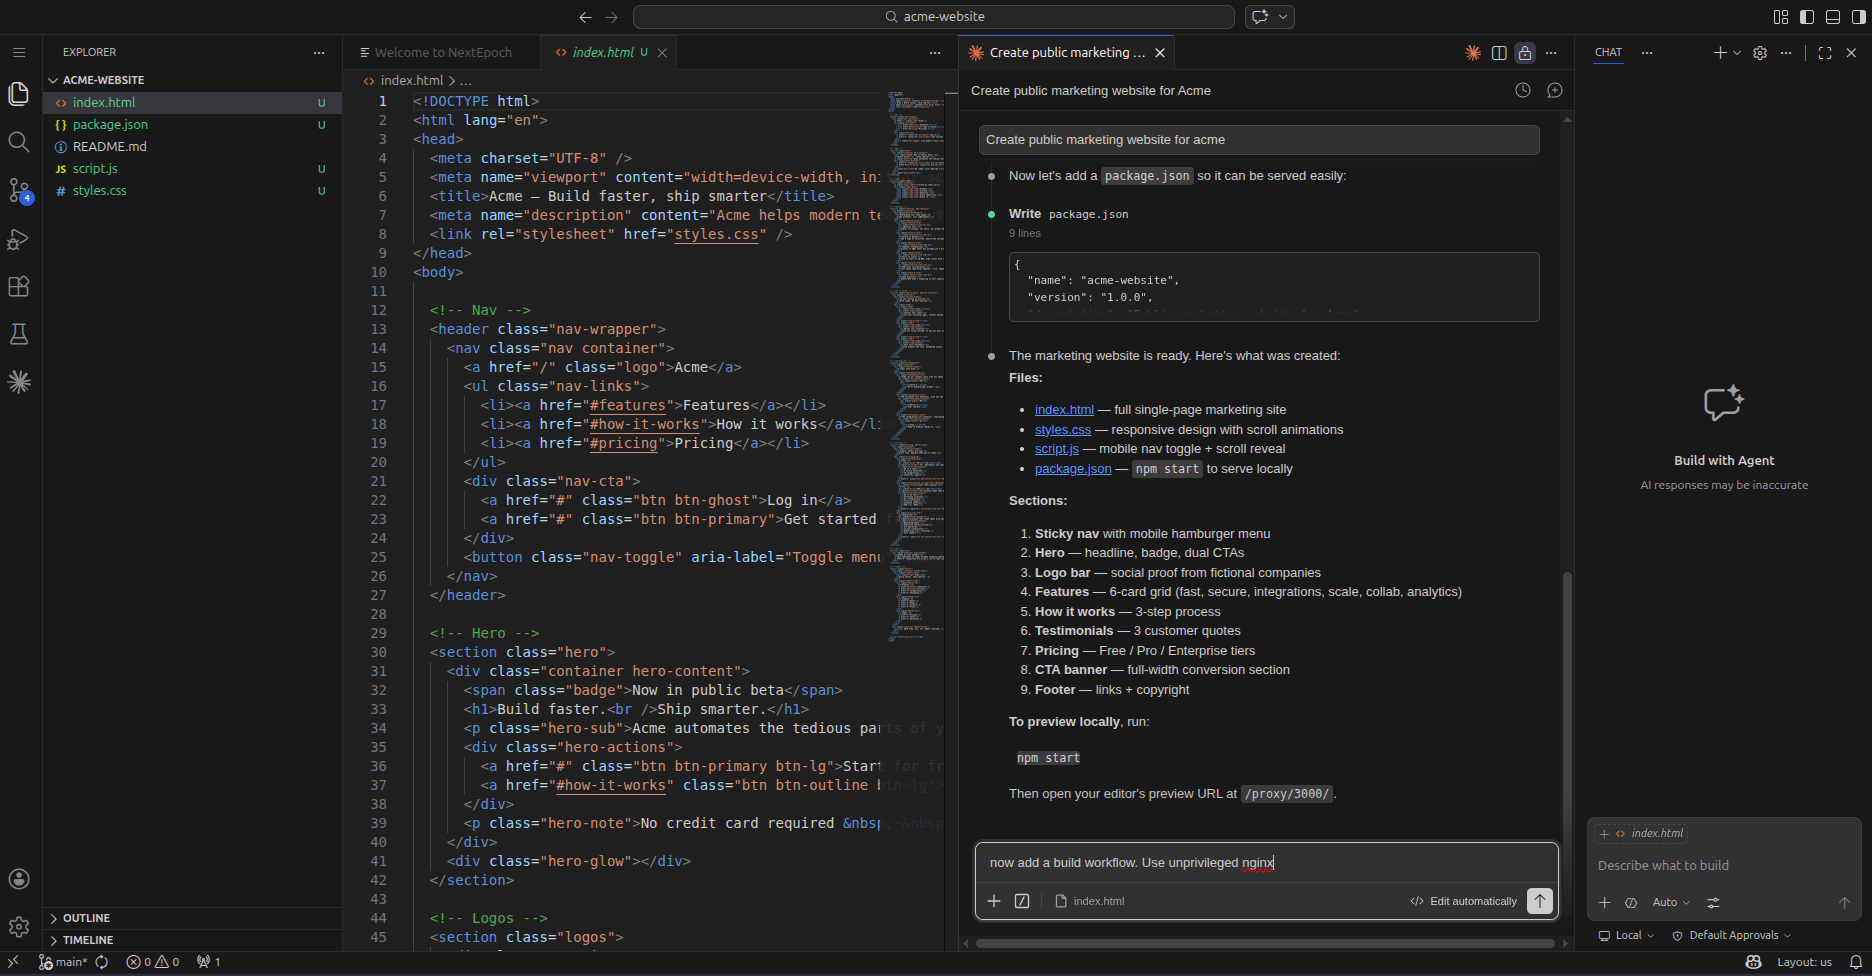Open the Default Approvals dropdown
The height and width of the screenshot is (976, 1872).
click(1731, 936)
